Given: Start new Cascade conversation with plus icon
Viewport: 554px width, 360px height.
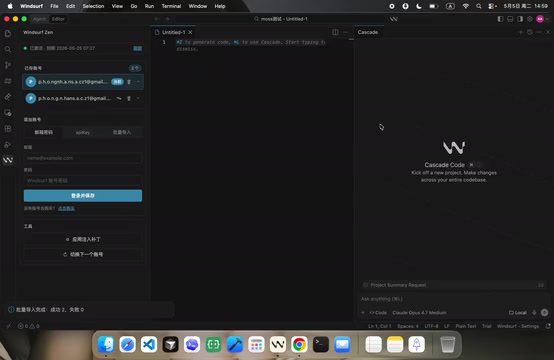Looking at the screenshot, I should point(520,32).
